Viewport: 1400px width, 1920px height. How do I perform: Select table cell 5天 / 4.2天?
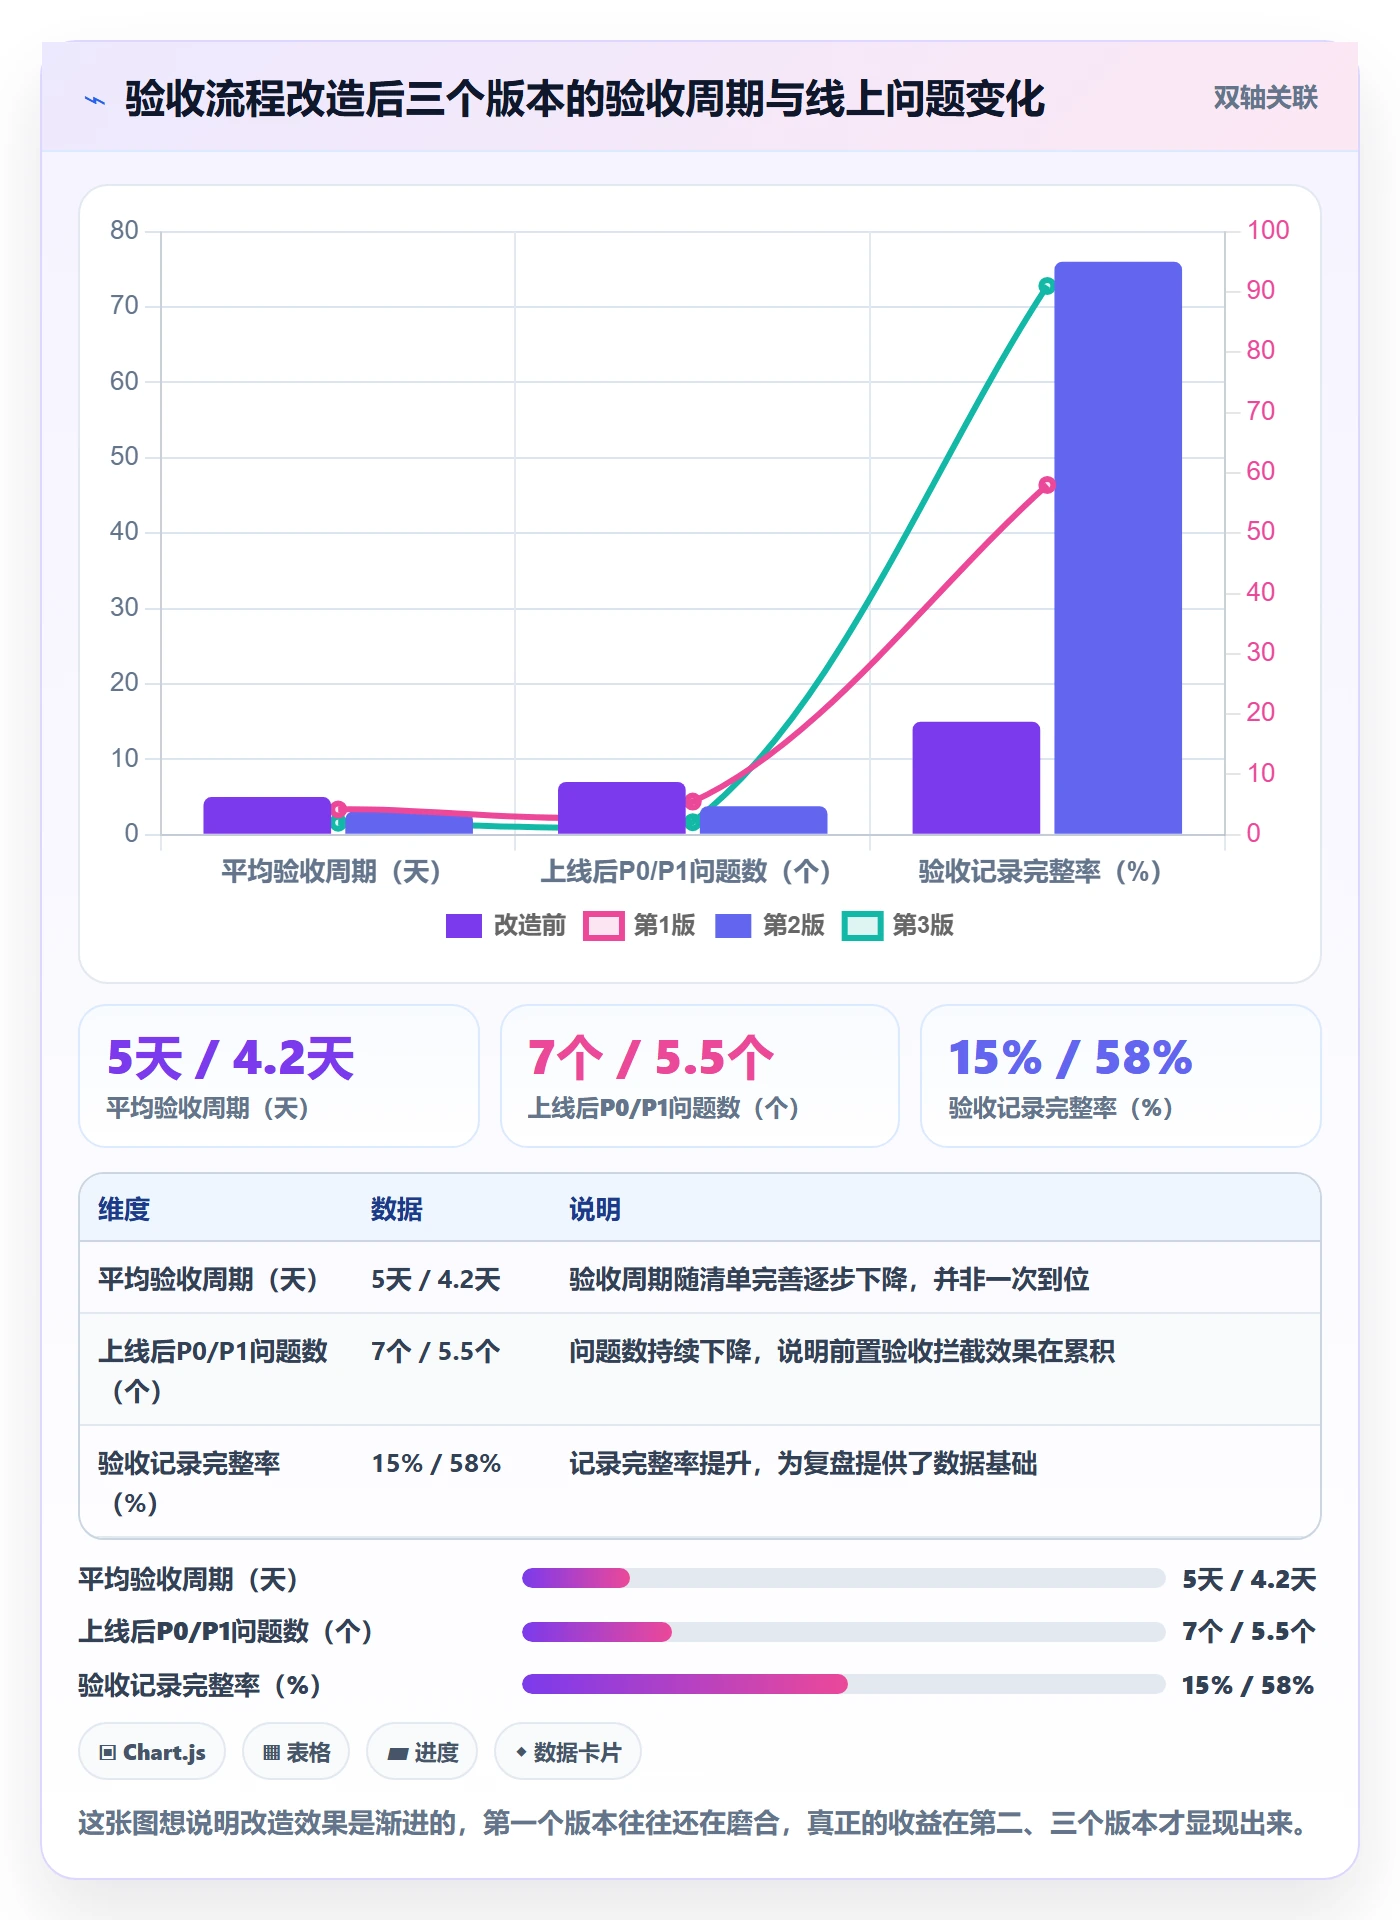[436, 1279]
